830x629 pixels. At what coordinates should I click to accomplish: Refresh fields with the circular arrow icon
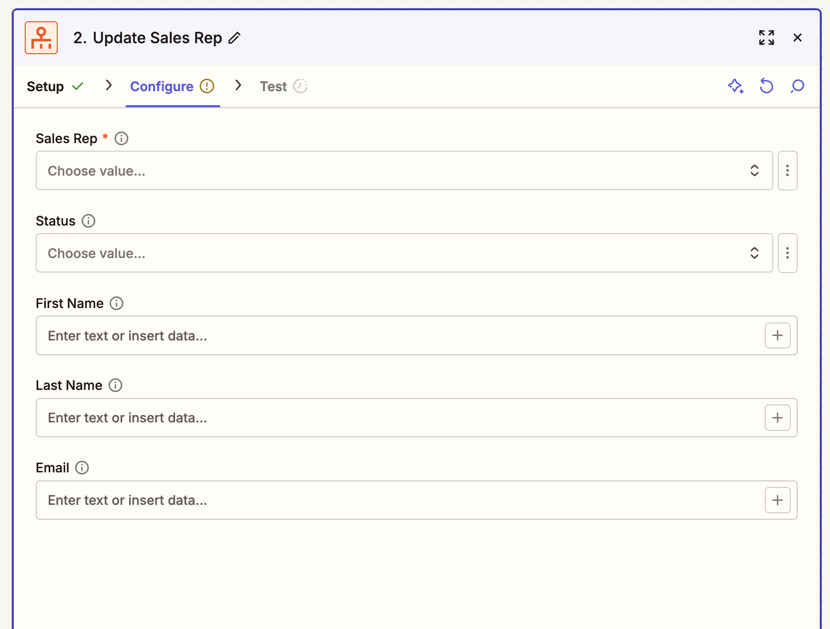click(x=766, y=87)
